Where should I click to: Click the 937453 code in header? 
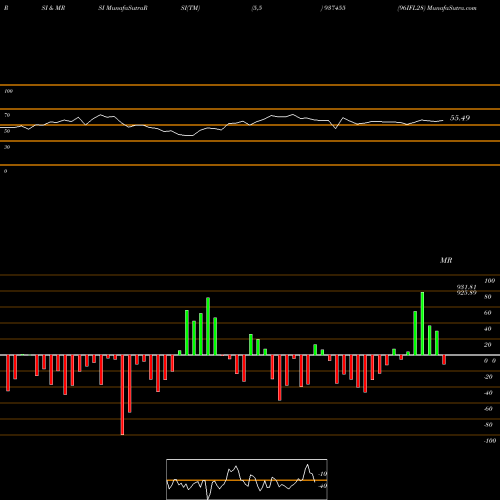[x=334, y=8]
